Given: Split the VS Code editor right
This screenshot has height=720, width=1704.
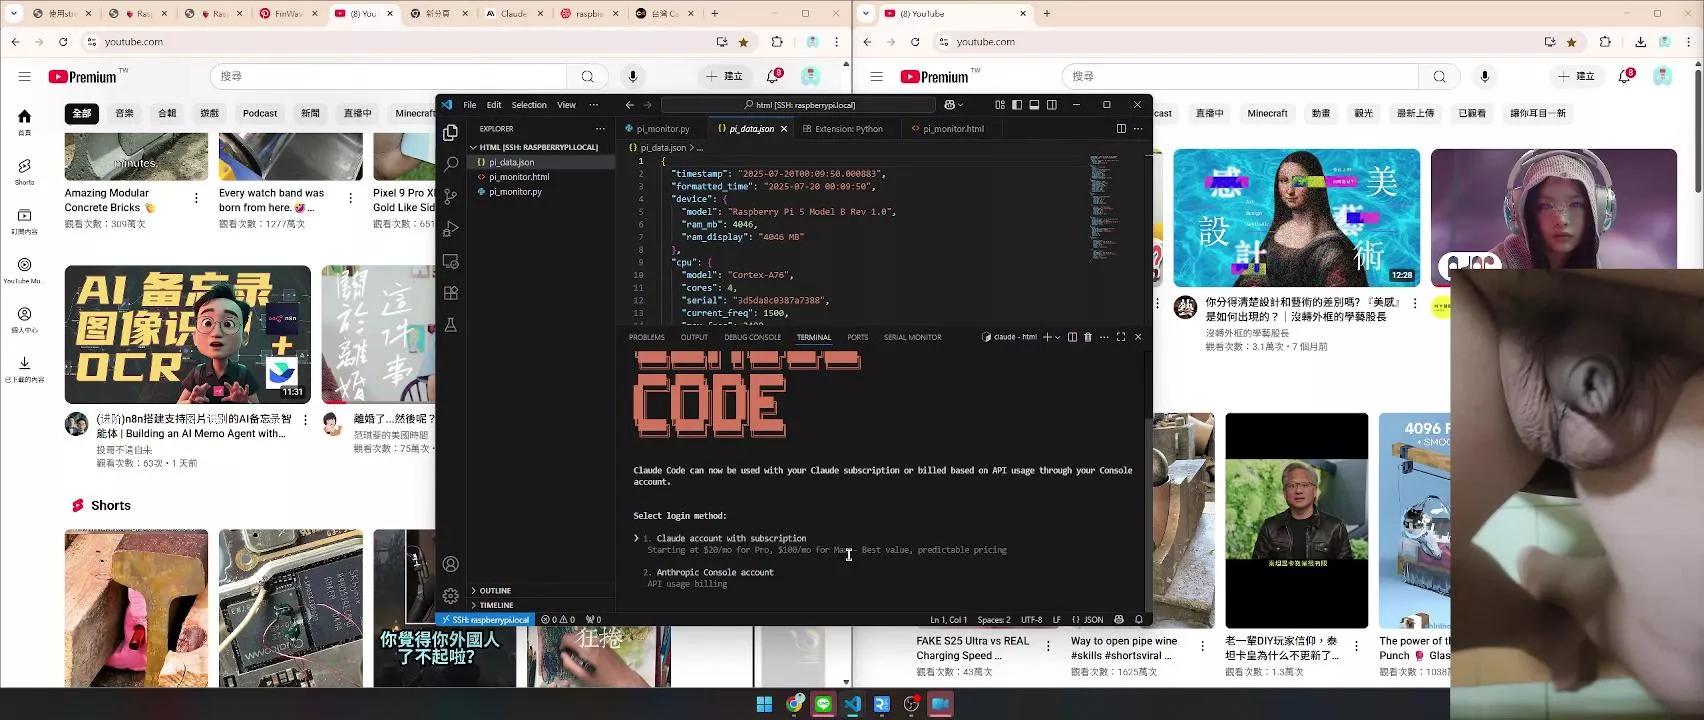Looking at the screenshot, I should 1121,128.
